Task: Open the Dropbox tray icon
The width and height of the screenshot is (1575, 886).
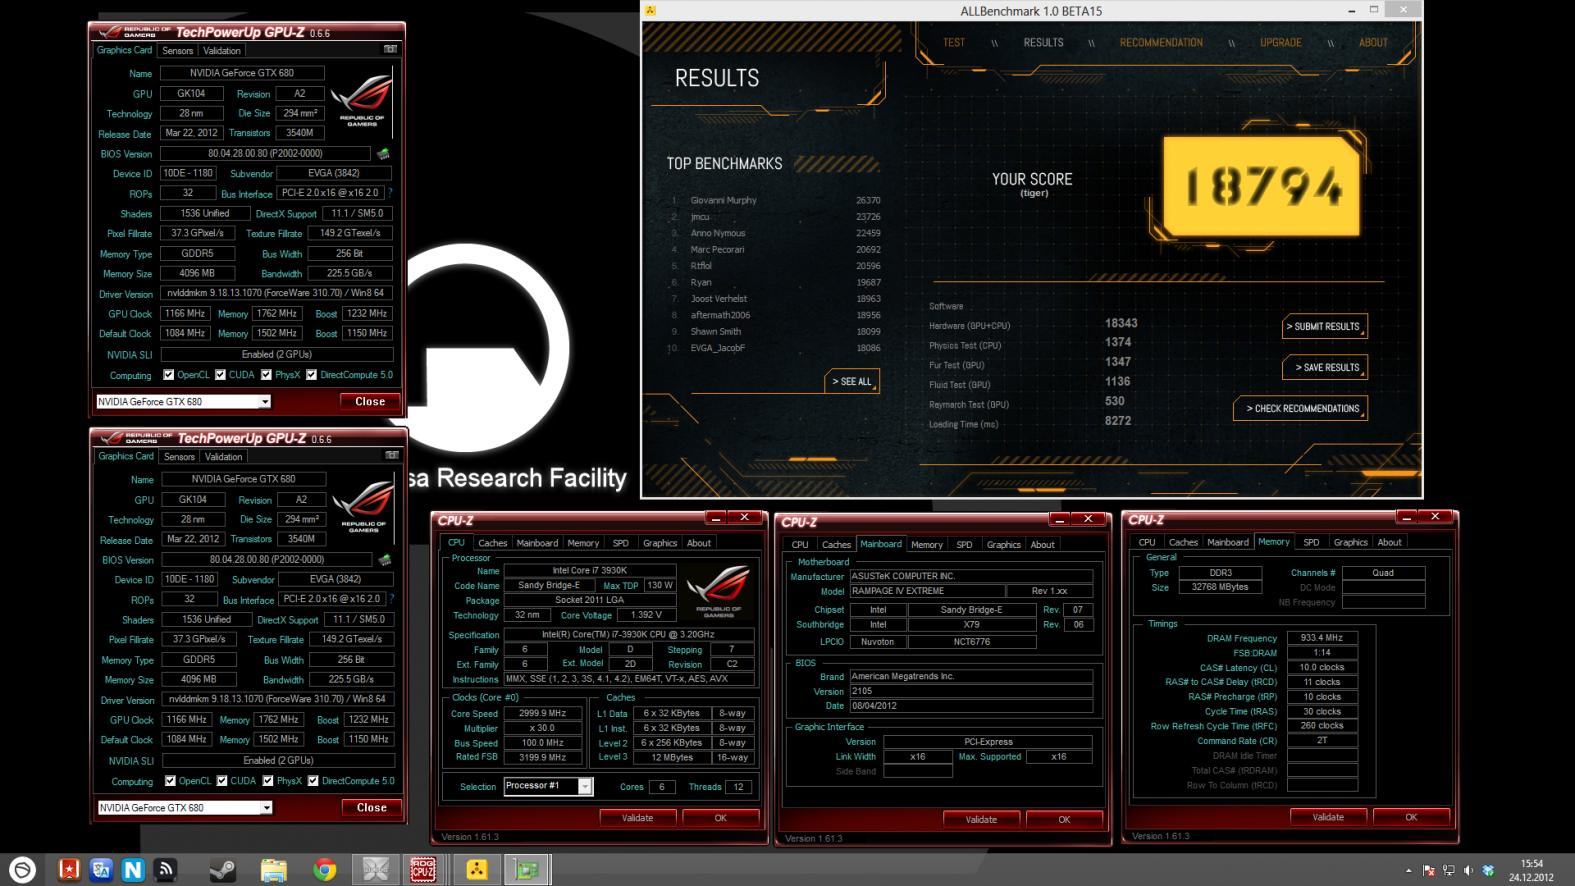Action: 1488,870
